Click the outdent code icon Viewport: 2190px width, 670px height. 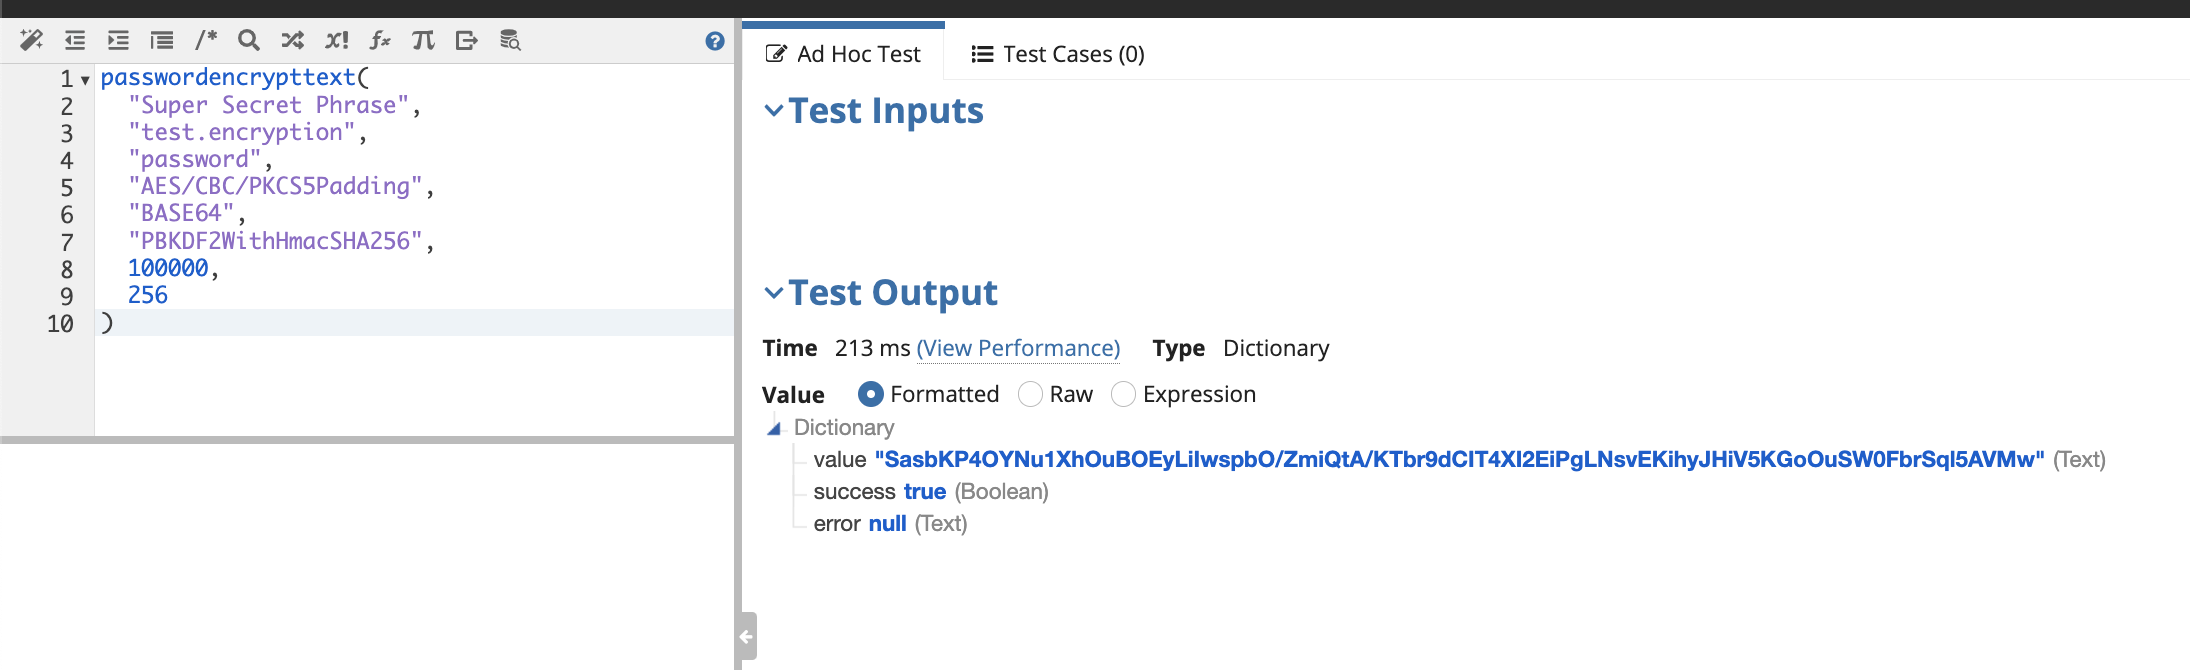point(75,40)
